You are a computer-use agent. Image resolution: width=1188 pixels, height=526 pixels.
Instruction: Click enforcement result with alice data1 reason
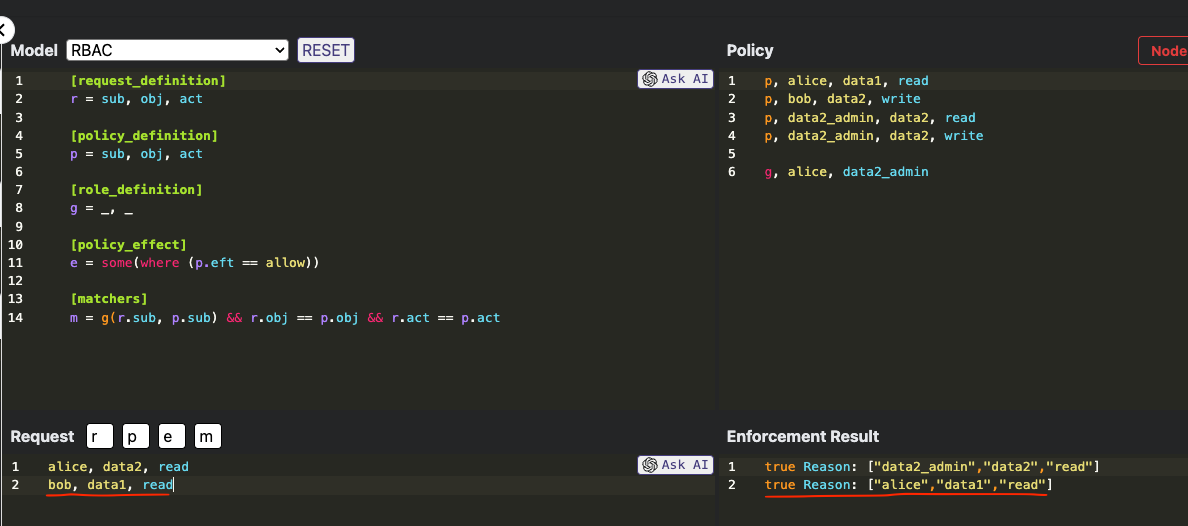point(908,485)
